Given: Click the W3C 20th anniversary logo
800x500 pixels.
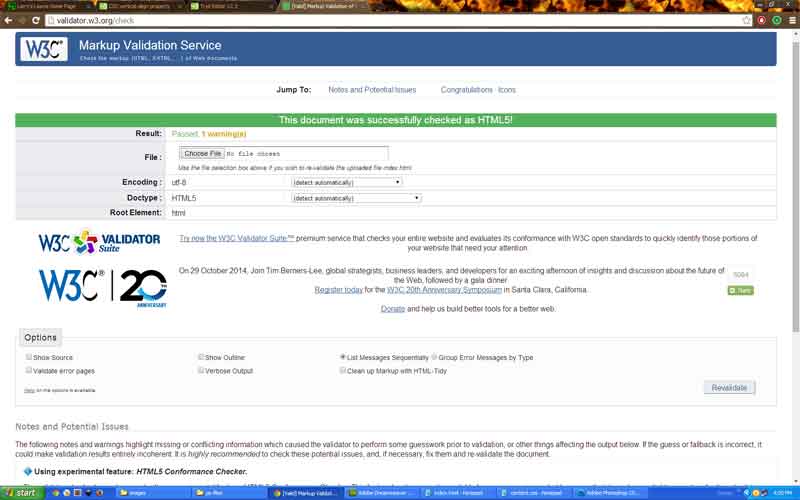Looking at the screenshot, I should 103,288.
